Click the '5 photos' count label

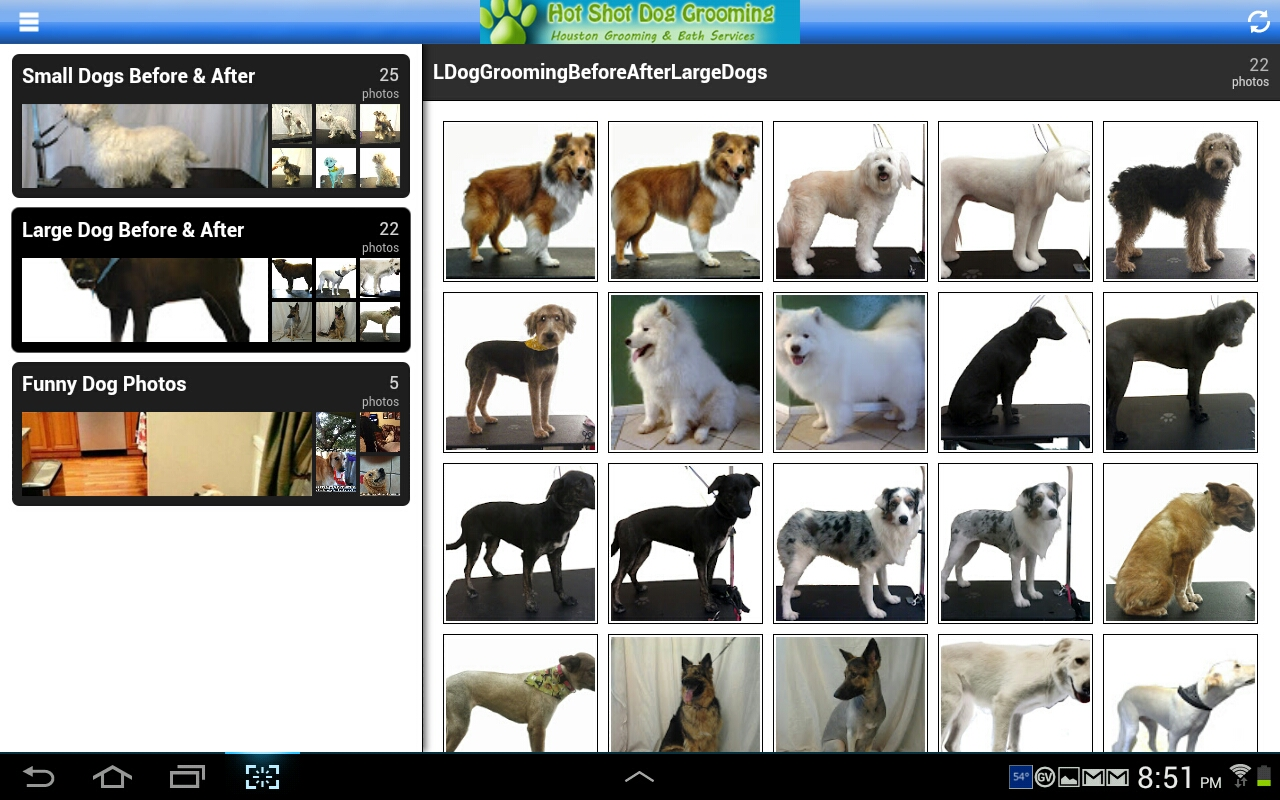click(x=380, y=391)
